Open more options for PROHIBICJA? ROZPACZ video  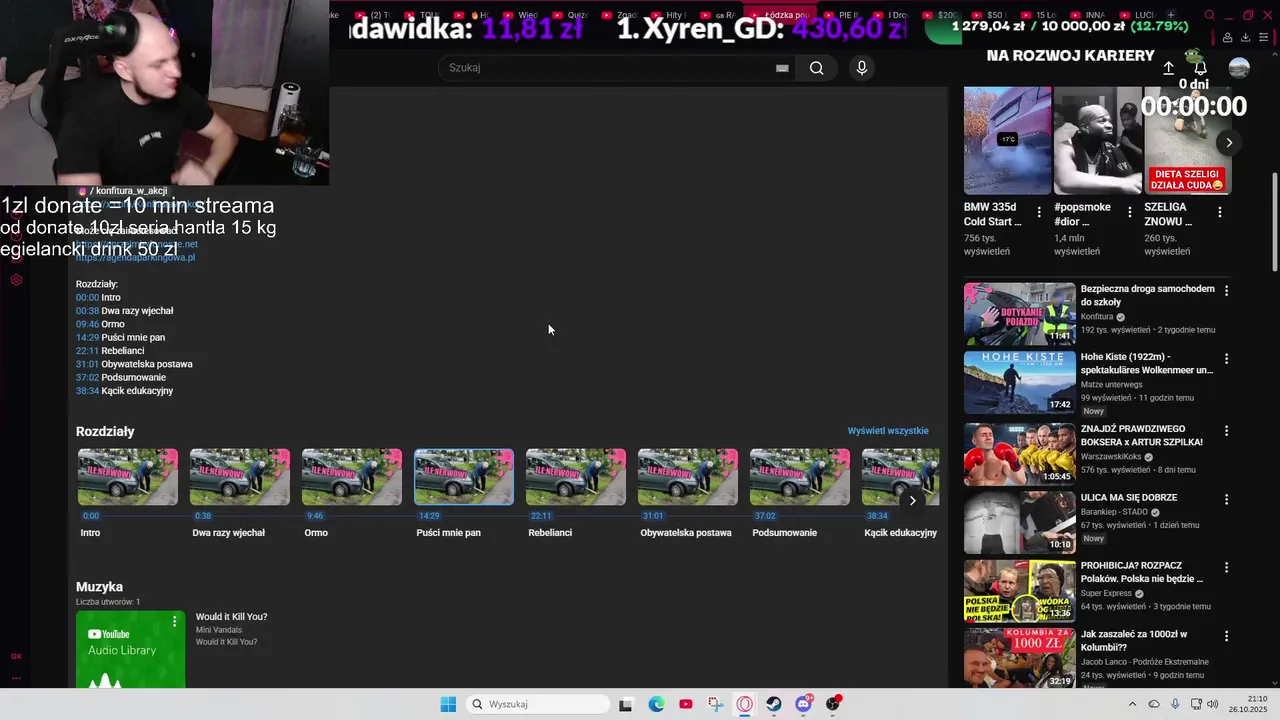click(1226, 566)
